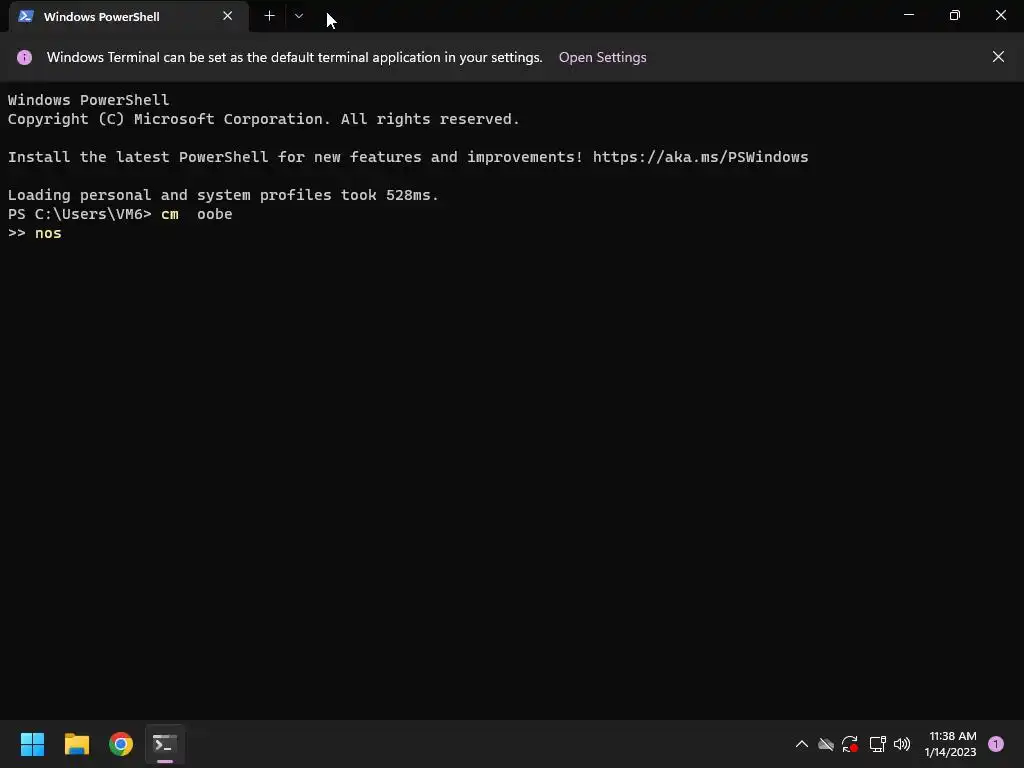Open the clock showing 11:38 AM
1024x768 pixels.
[950, 744]
